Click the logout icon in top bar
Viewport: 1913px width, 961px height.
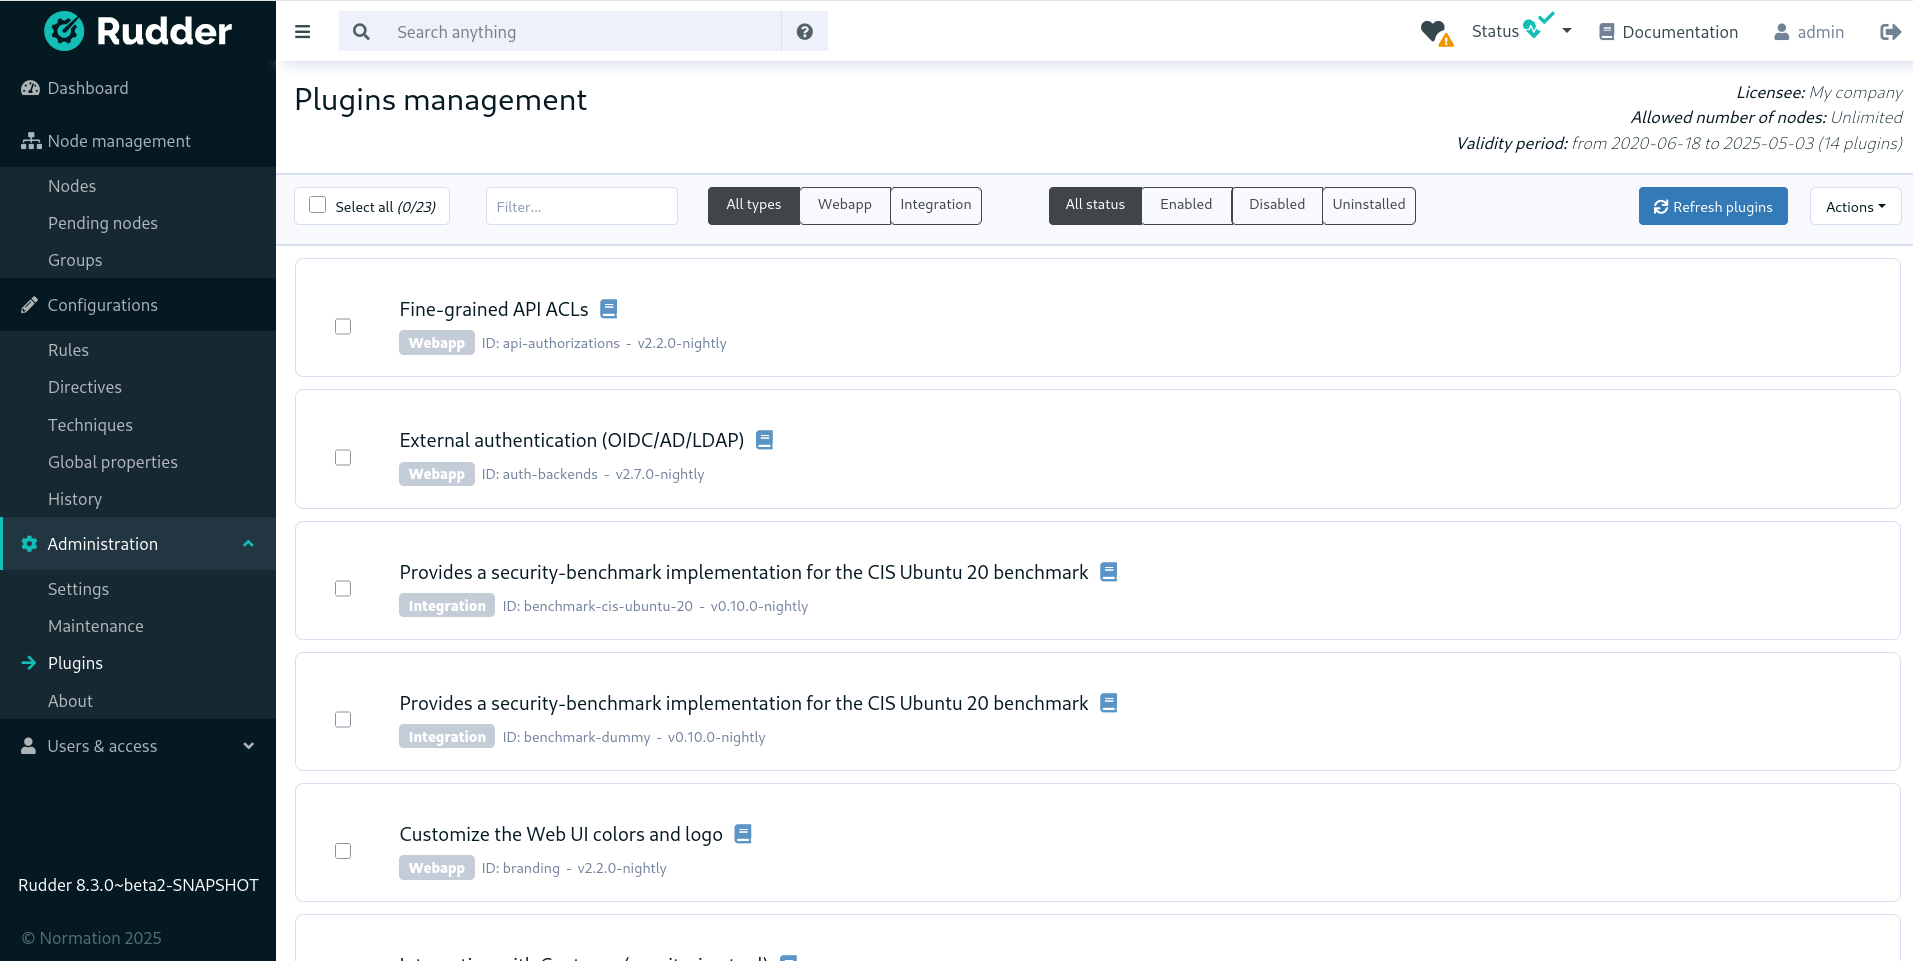tap(1889, 32)
